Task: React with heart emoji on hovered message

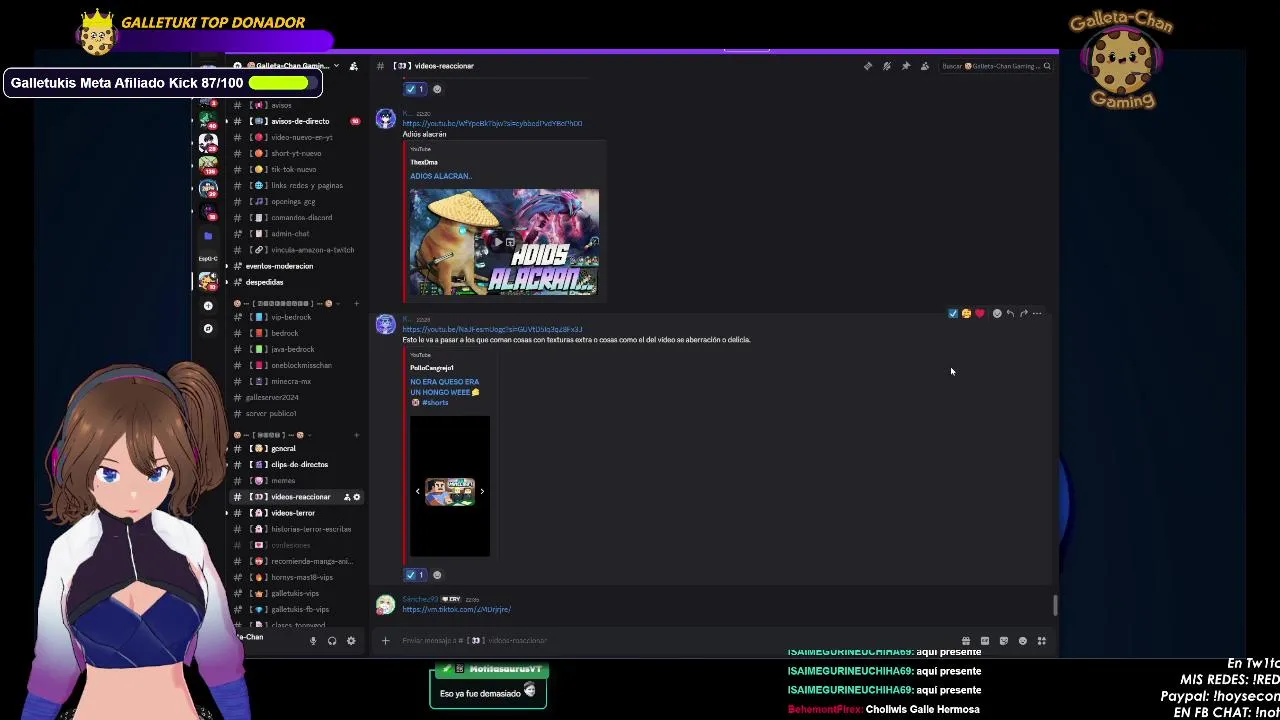Action: [979, 313]
